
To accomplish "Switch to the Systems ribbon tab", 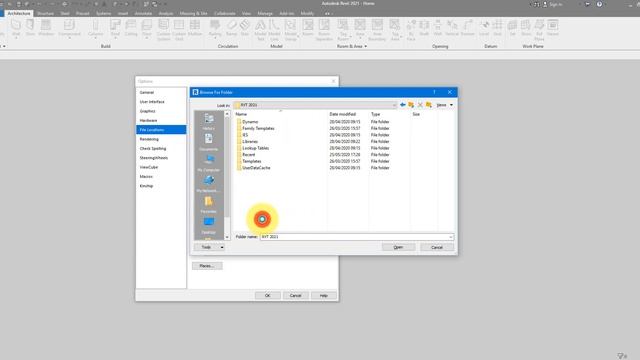I will point(103,13).
